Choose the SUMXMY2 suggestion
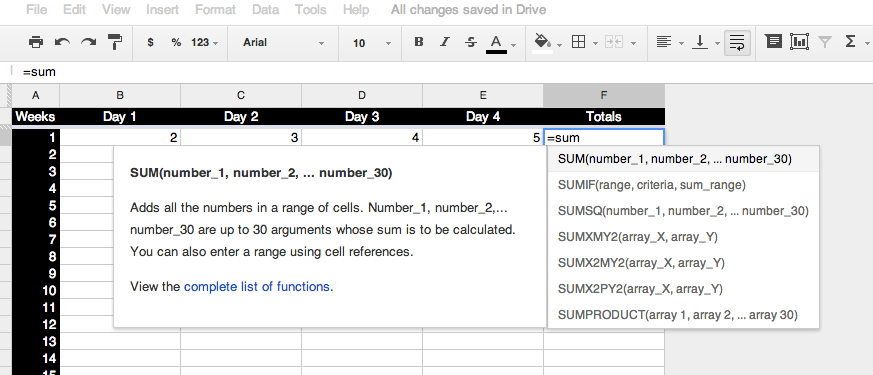The image size is (873, 375). point(683,237)
